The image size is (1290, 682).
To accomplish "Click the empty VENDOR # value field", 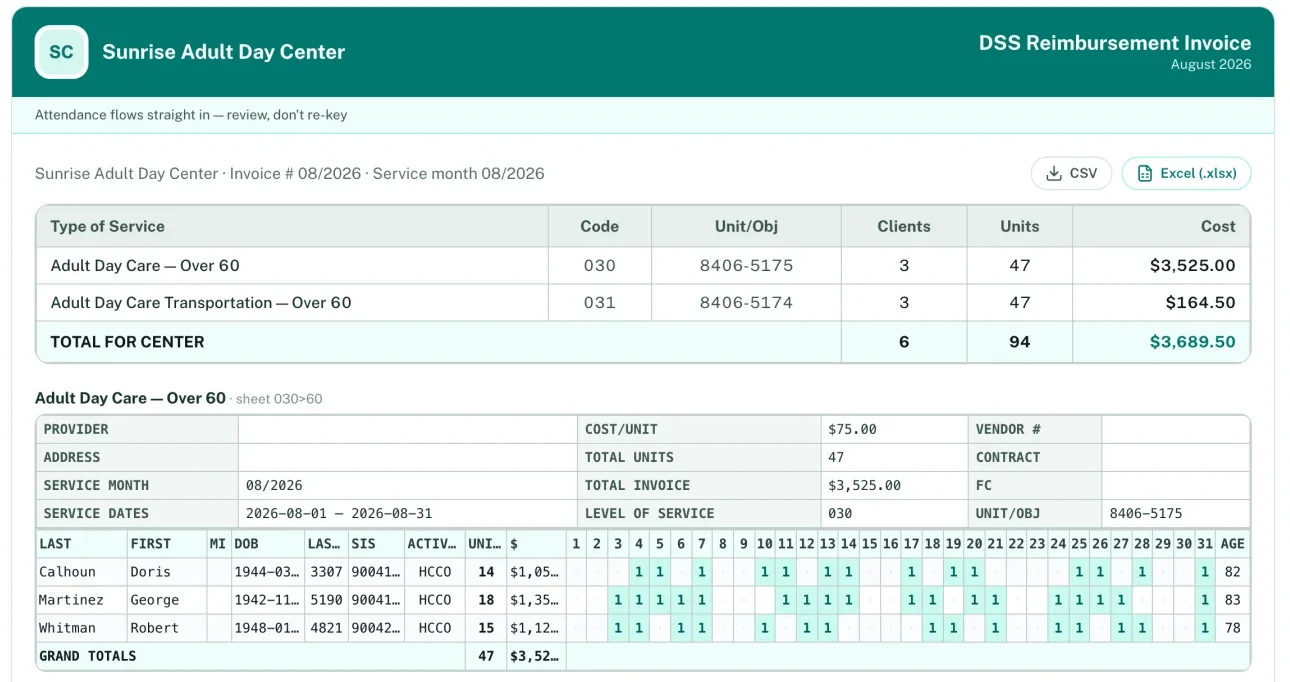I will (x=1175, y=429).
